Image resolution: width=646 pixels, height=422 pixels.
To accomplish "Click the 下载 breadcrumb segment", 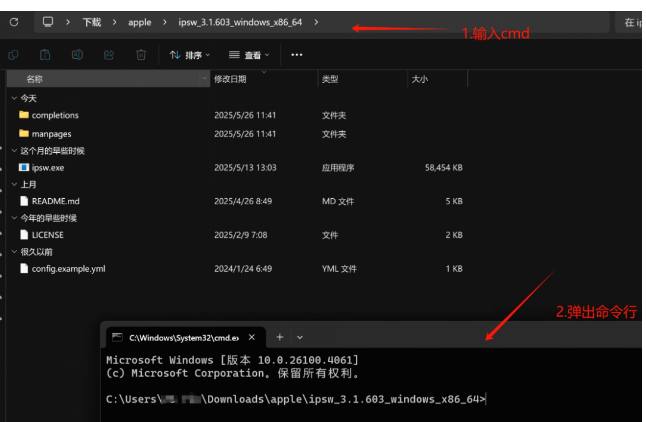I will 91,22.
